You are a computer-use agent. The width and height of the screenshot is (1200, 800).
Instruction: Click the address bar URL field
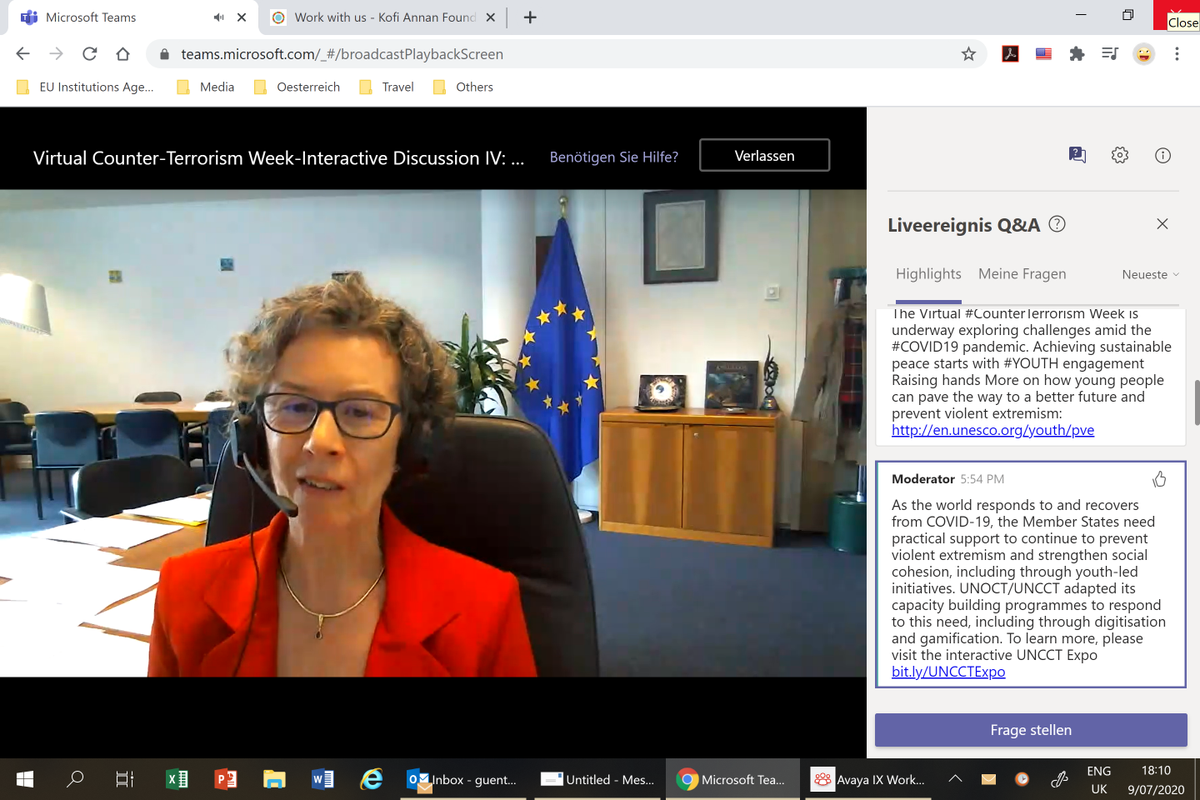[x=565, y=54]
